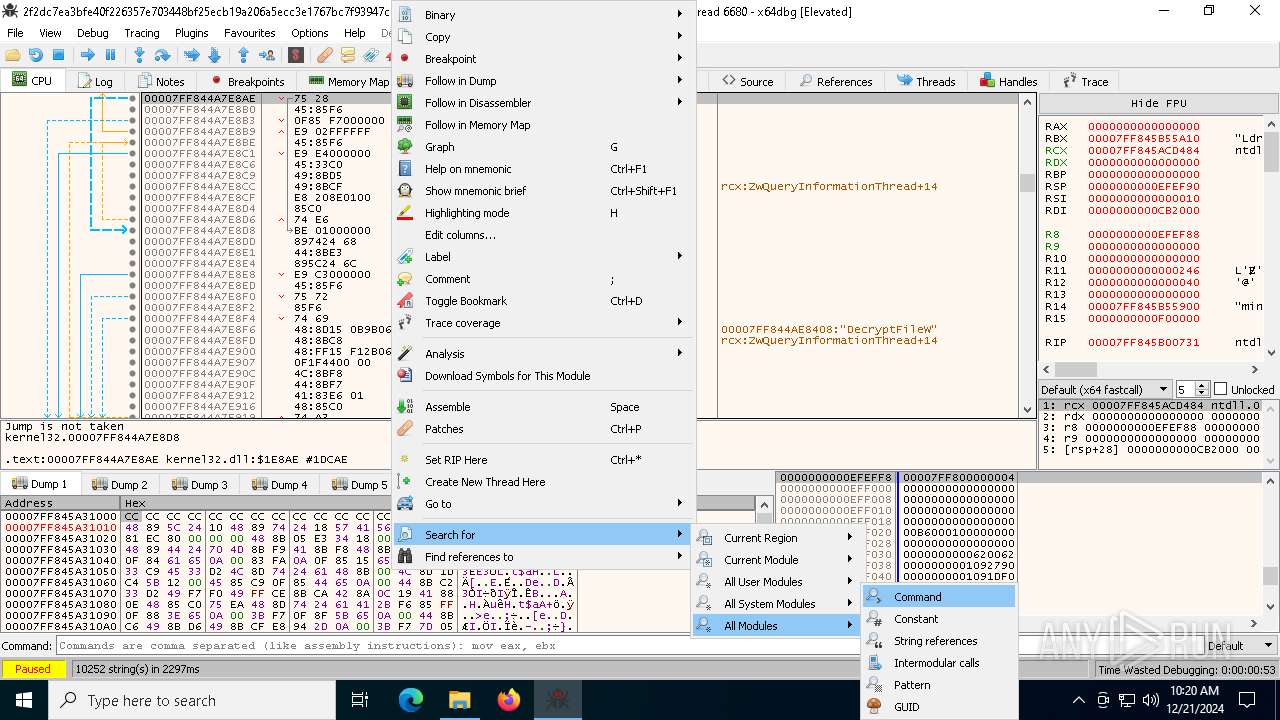The height and width of the screenshot is (720, 1280).
Task: Click the Intermodular calls icon
Action: pyautogui.click(x=874, y=663)
